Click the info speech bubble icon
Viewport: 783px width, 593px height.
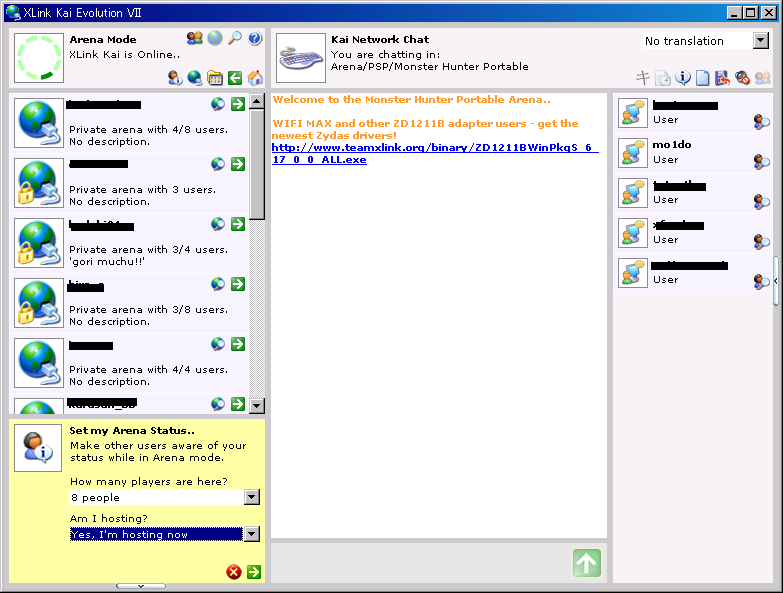point(683,78)
